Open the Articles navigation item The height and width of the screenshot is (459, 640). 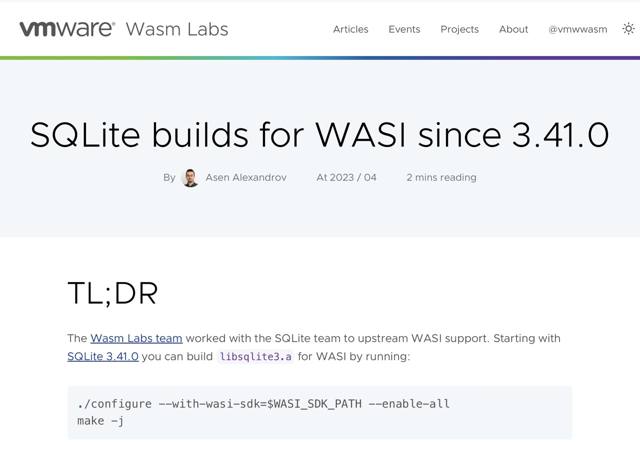pos(350,29)
